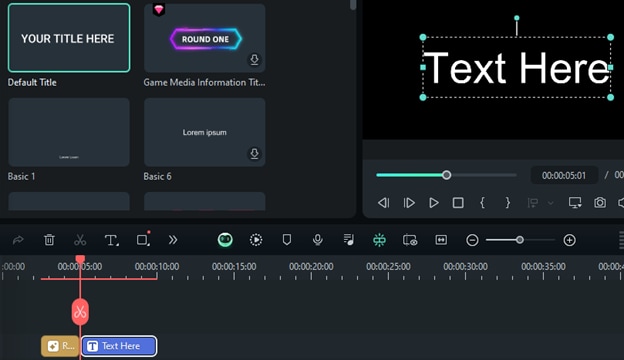Open the audio mixer music-note icon
Image resolution: width=624 pixels, height=360 pixels.
tap(349, 239)
